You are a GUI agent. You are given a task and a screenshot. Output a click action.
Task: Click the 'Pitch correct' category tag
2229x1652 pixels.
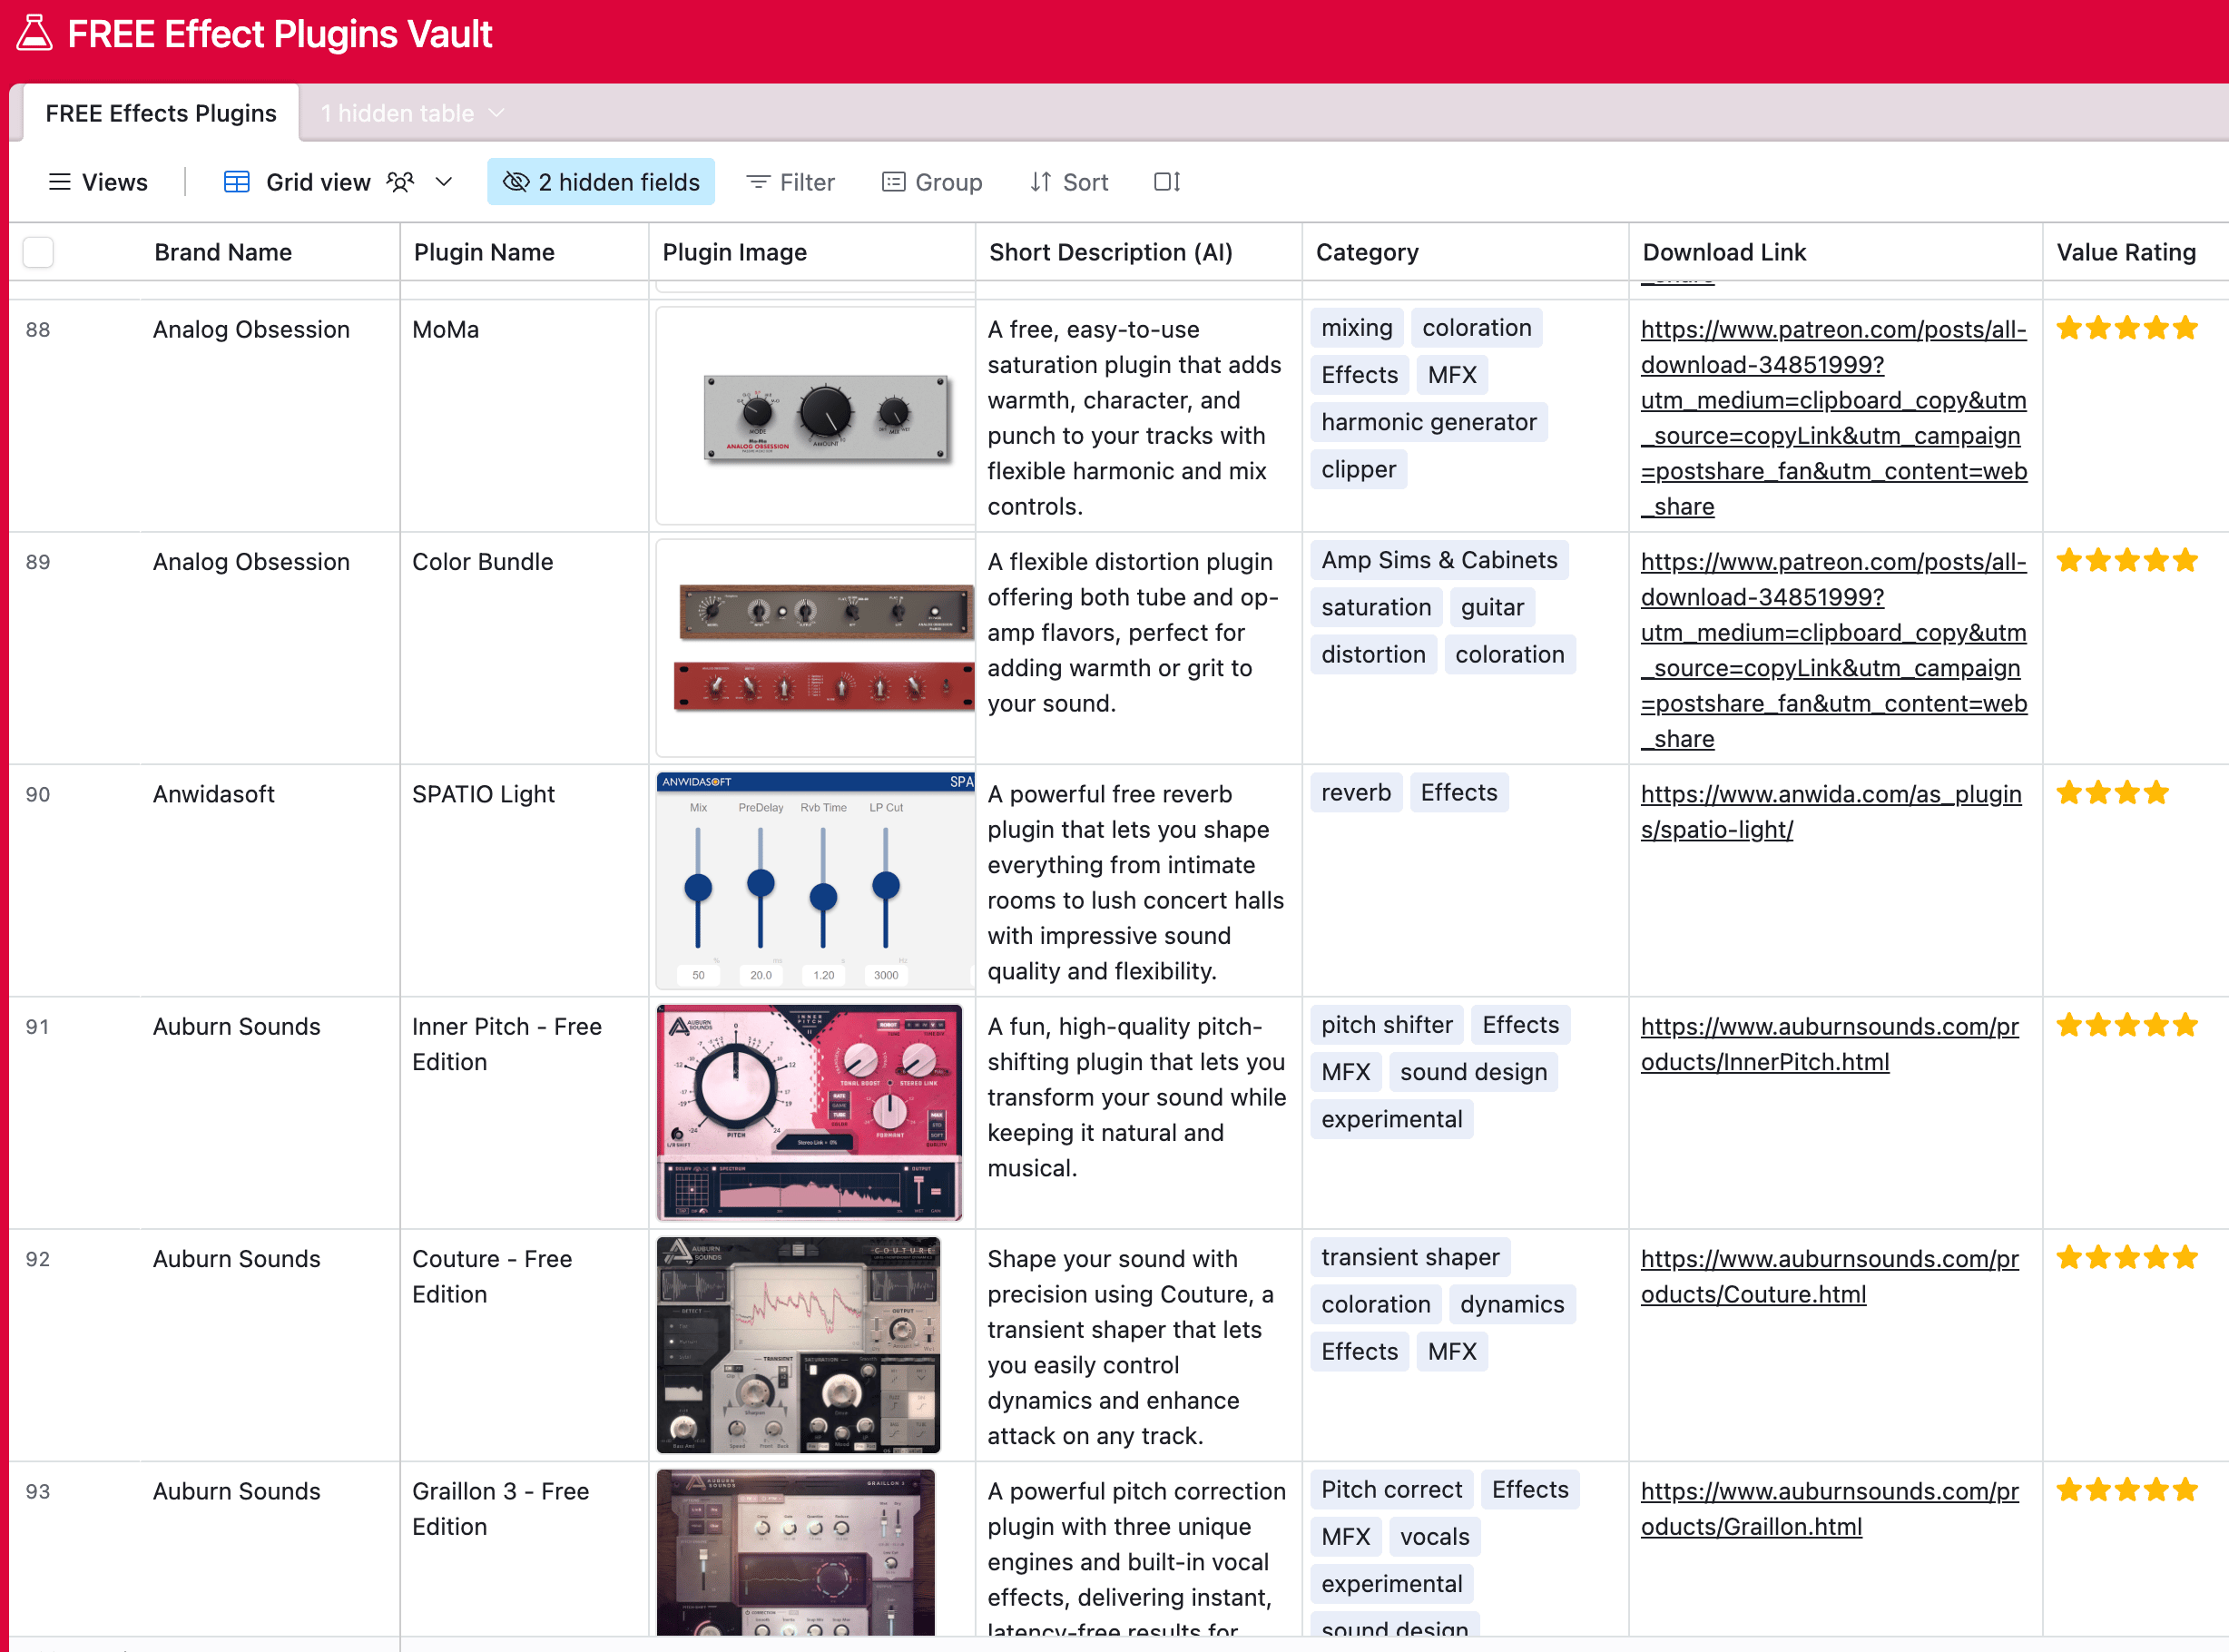[x=1391, y=1489]
